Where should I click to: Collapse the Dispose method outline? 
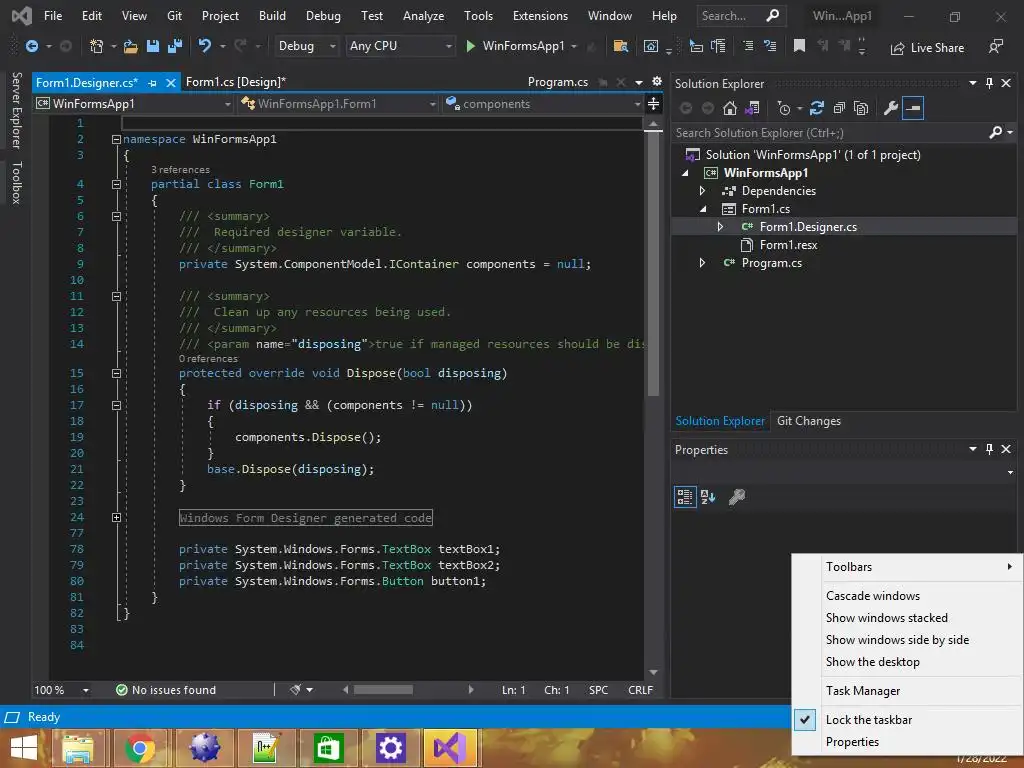pos(116,374)
